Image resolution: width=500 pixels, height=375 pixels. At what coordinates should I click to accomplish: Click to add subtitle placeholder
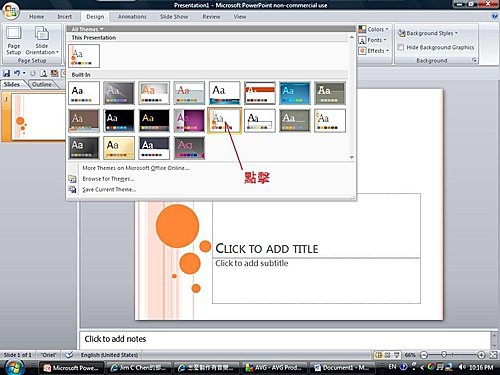click(x=316, y=281)
